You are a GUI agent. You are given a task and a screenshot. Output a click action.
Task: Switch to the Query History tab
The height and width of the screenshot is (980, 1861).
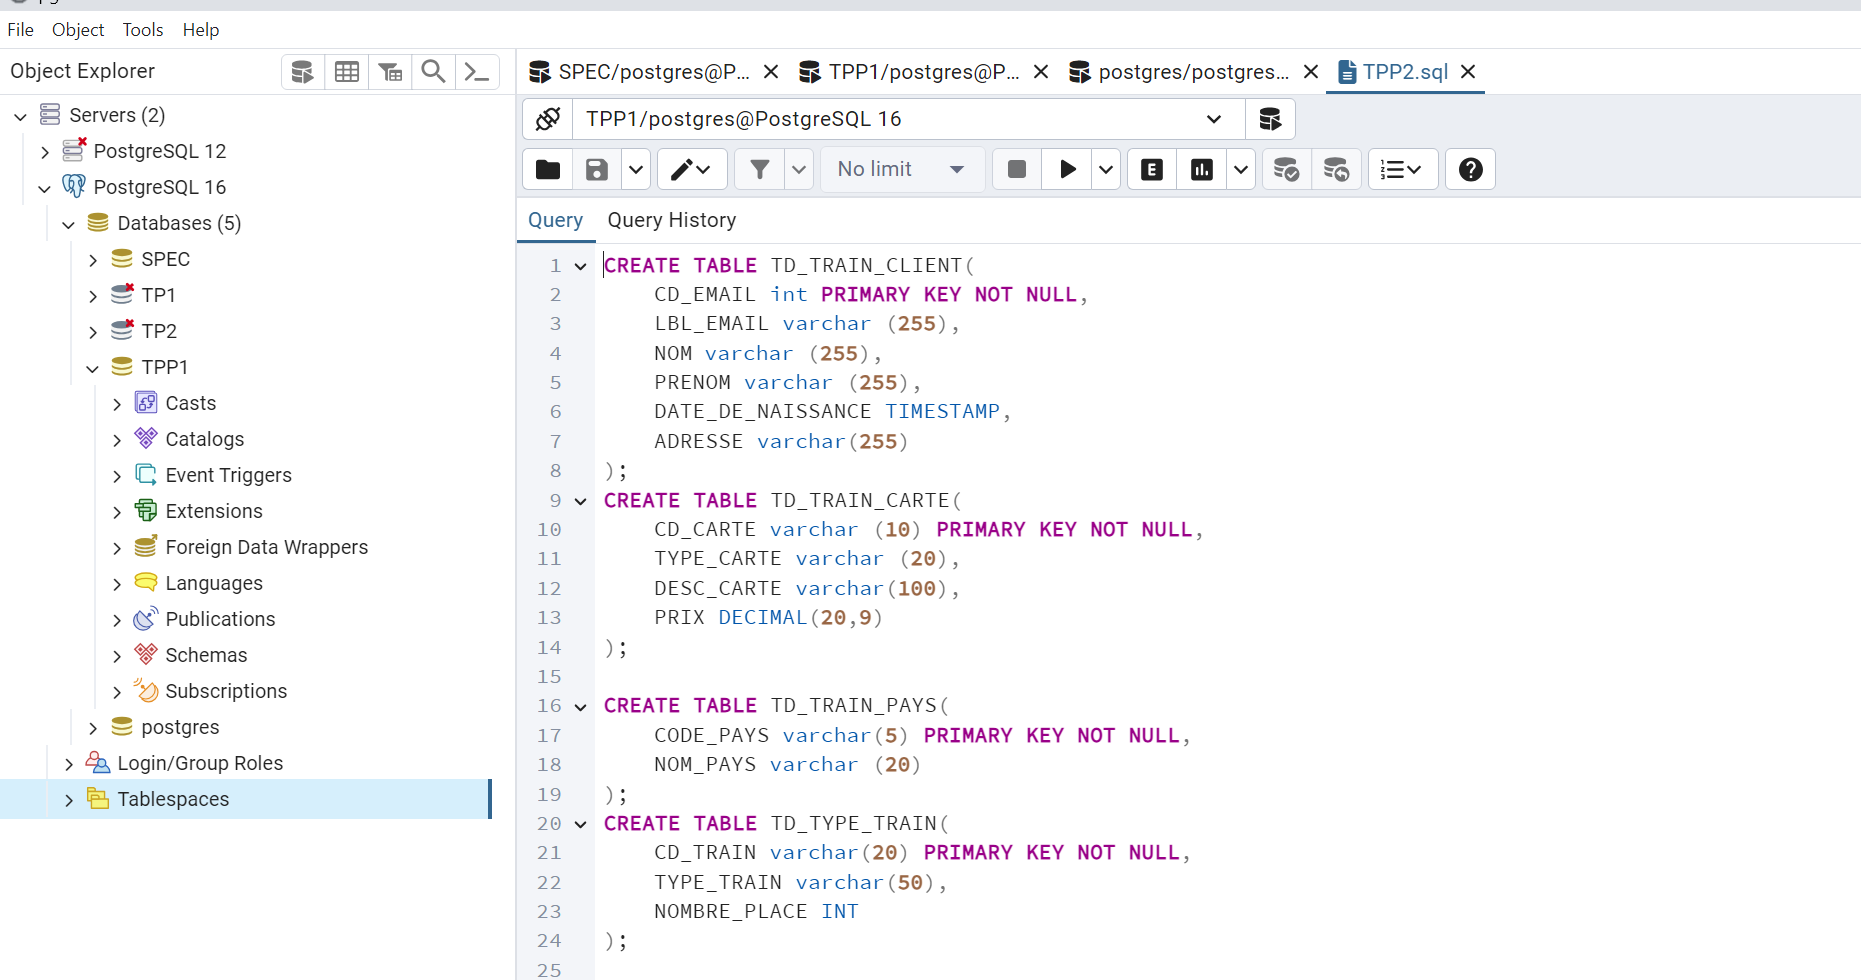[671, 220]
